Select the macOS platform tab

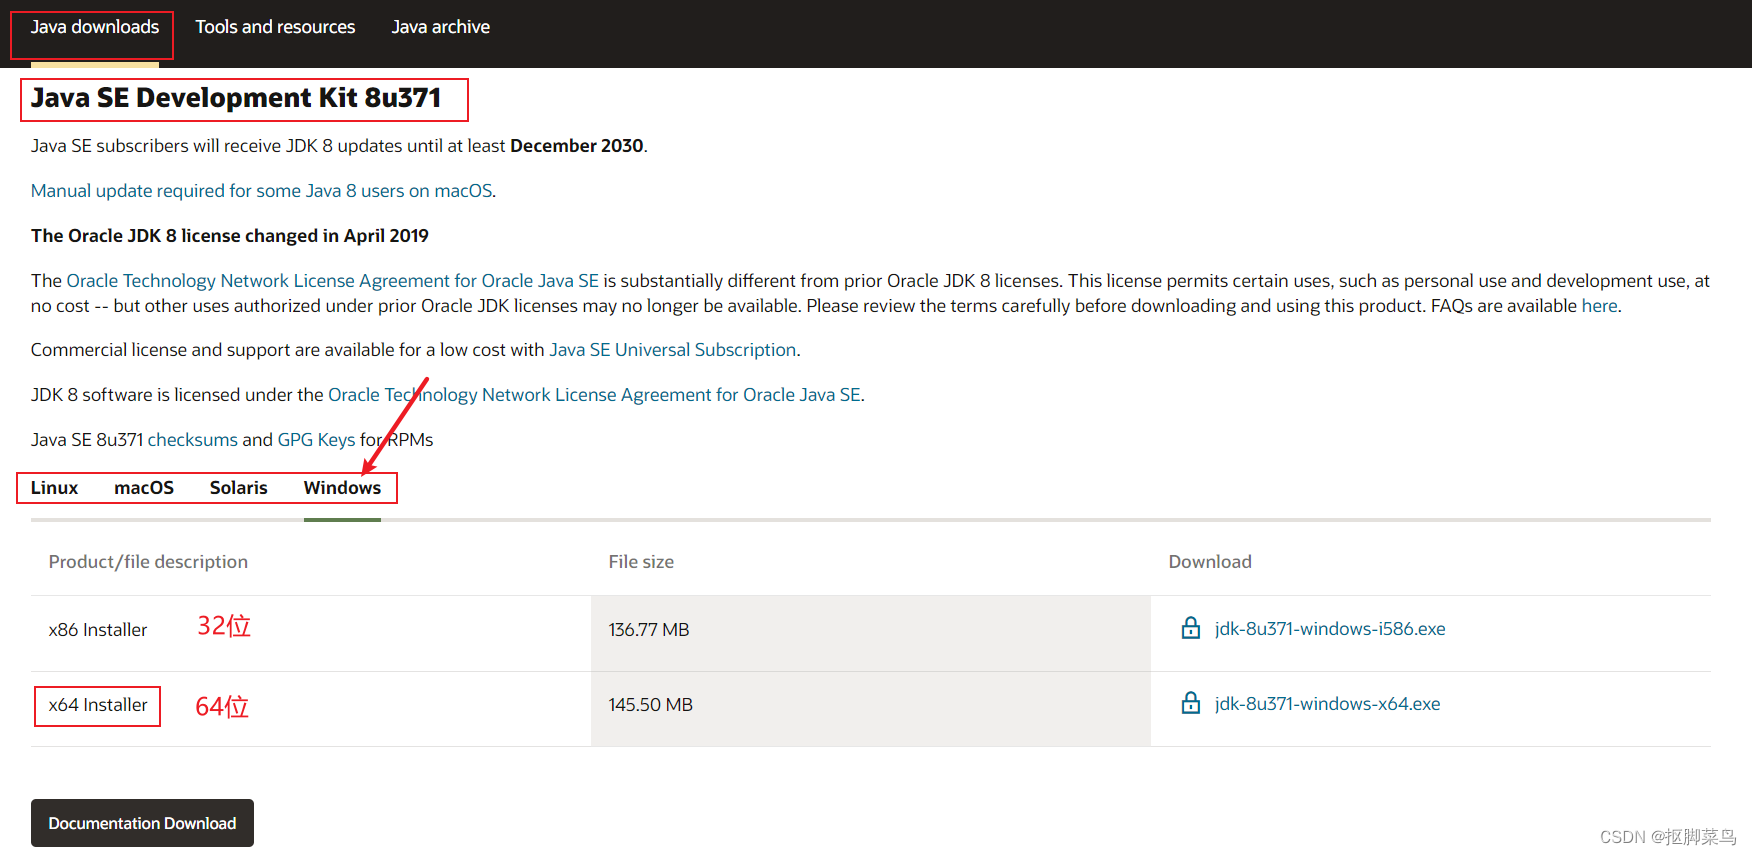click(144, 488)
